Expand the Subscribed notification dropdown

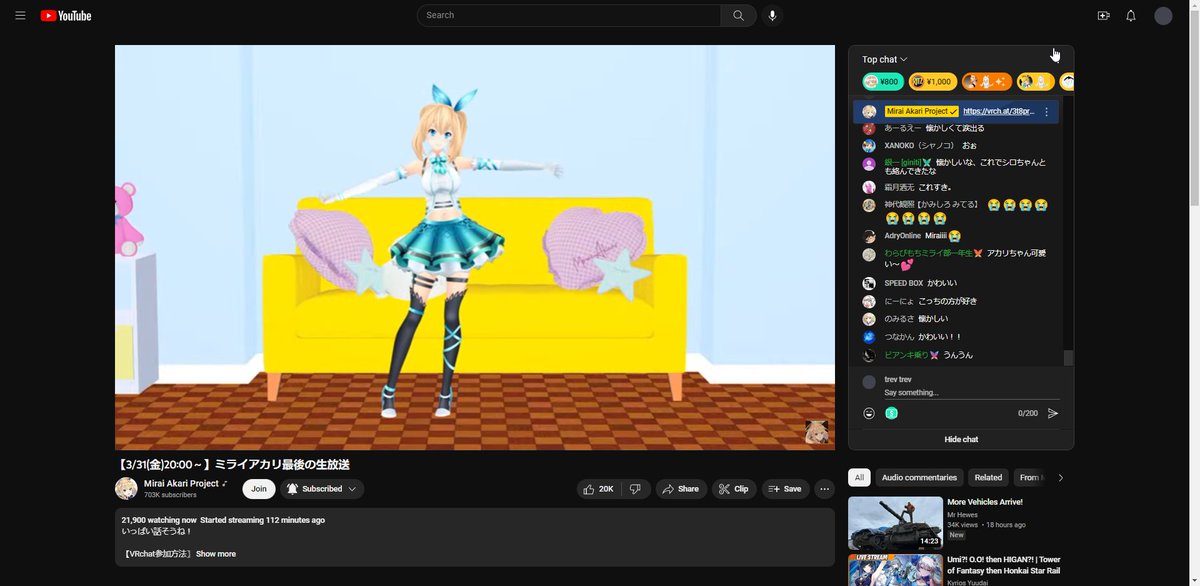pyautogui.click(x=321, y=489)
